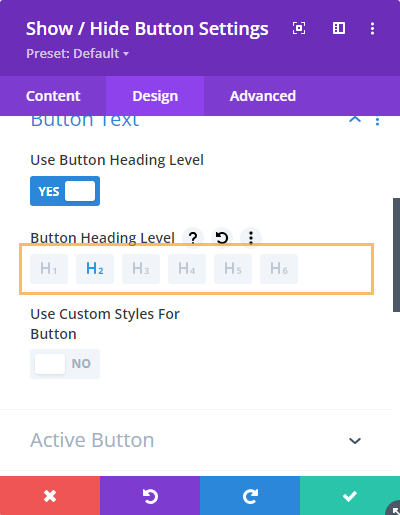Click the expand modal fullscreen icon
This screenshot has height=515, width=400.
point(299,28)
